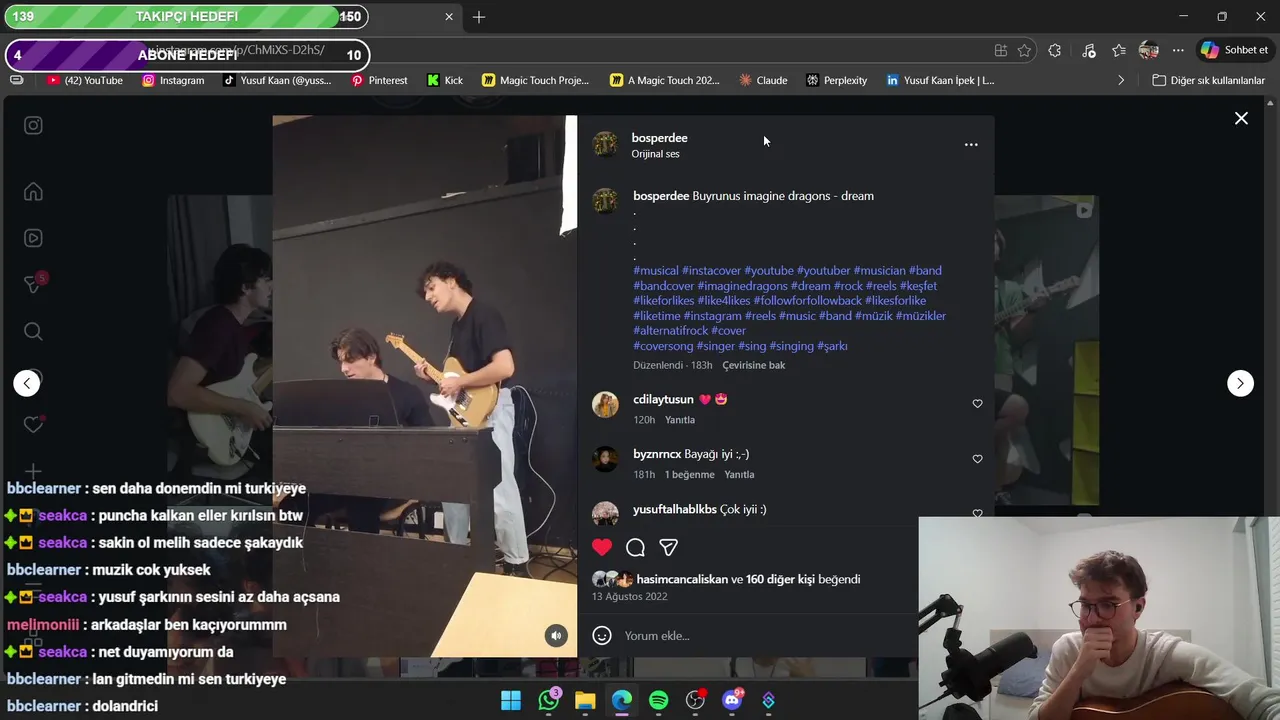Open OBS Studio from taskbar
Image resolution: width=1280 pixels, height=720 pixels.
tap(695, 701)
